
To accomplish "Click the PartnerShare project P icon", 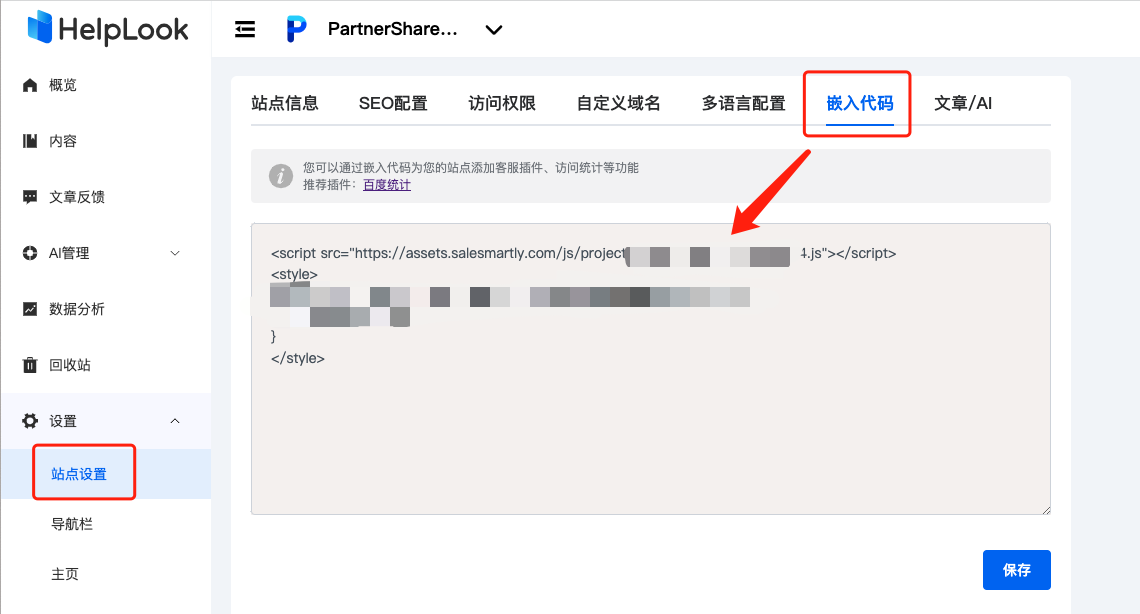I will click(x=296, y=29).
